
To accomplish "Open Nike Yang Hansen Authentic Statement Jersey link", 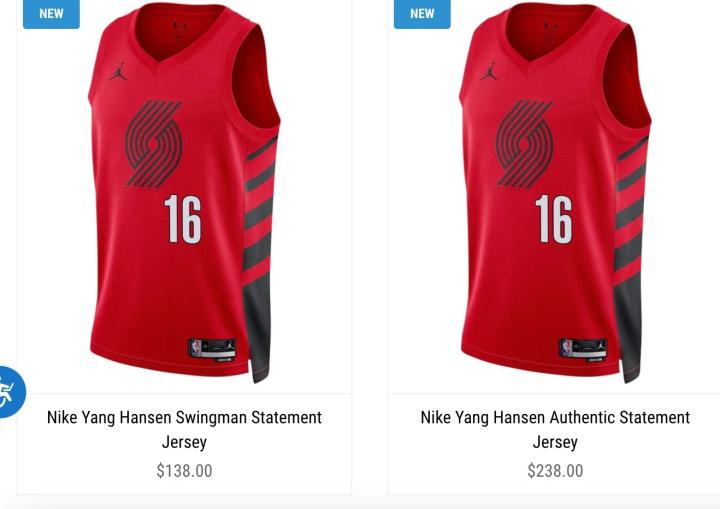I will (555, 430).
